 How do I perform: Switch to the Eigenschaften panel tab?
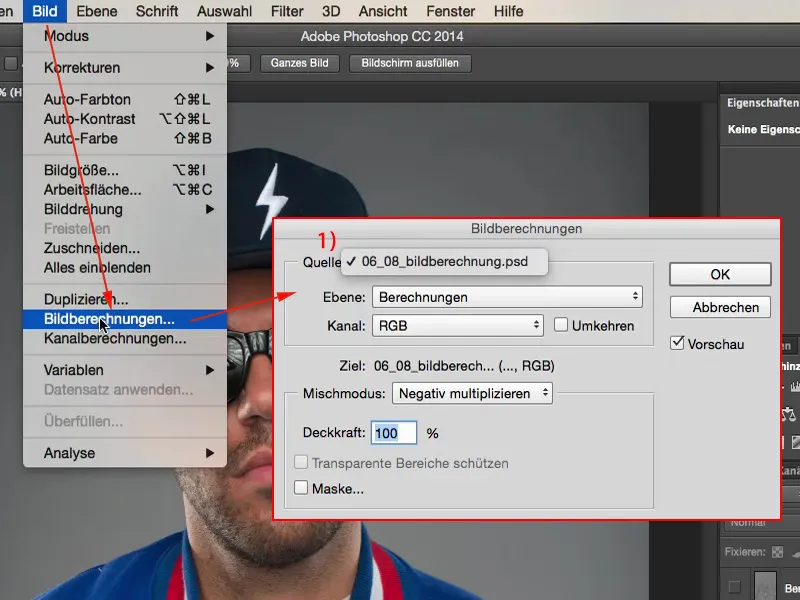762,103
